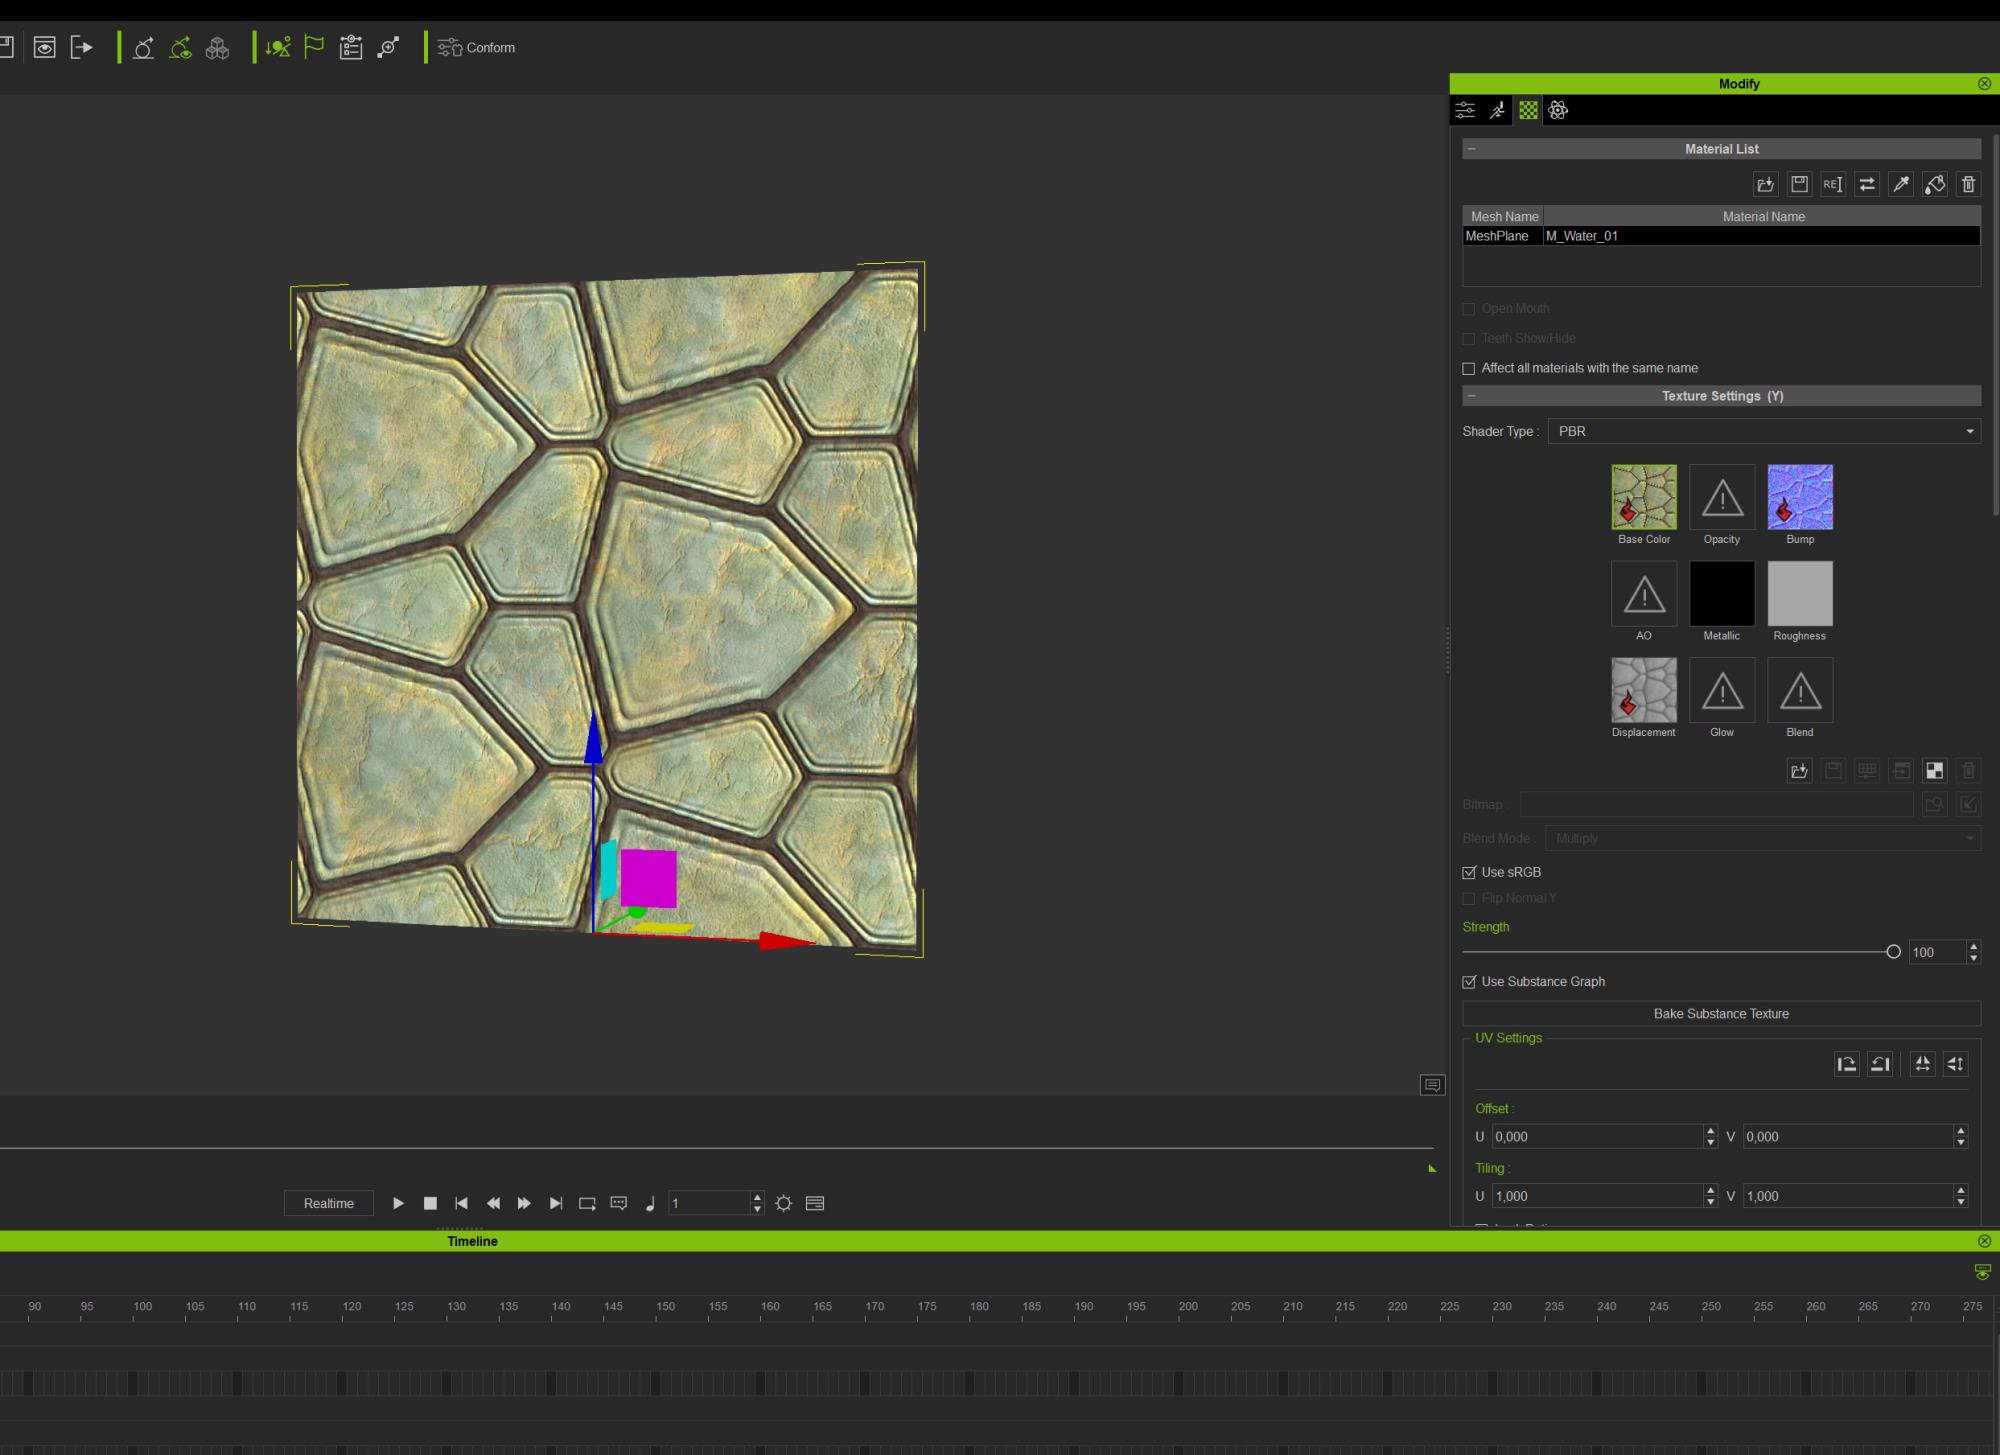Toggle the loop playback icon

pyautogui.click(x=587, y=1203)
